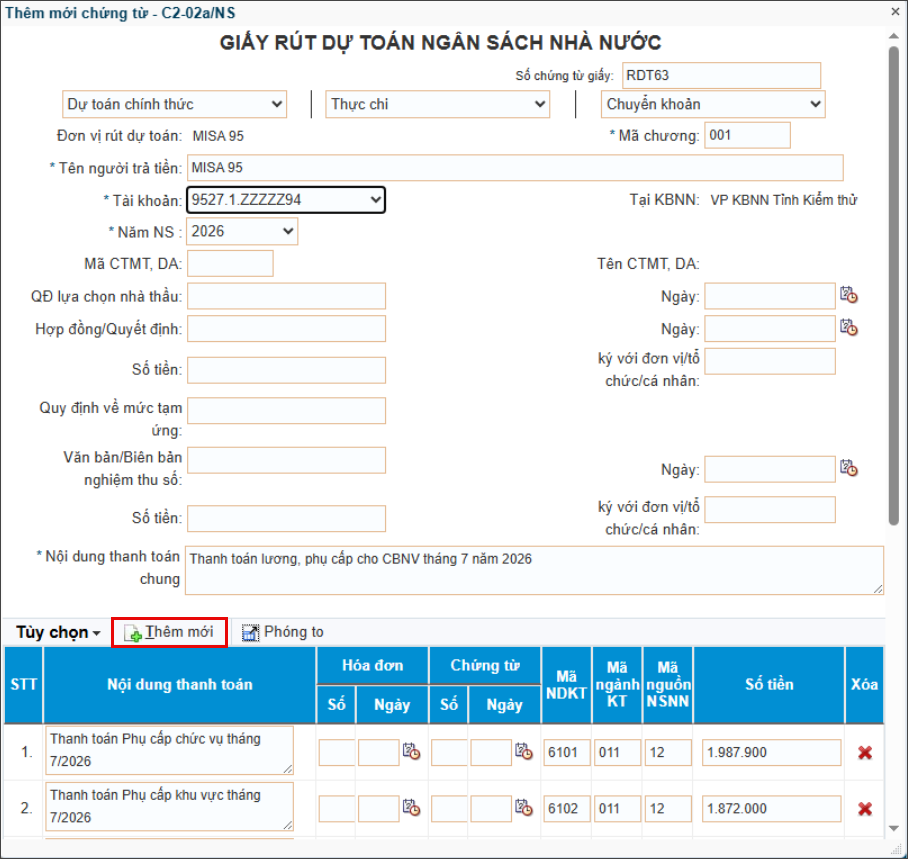Pick invoice date calendar in row 1

click(x=411, y=752)
